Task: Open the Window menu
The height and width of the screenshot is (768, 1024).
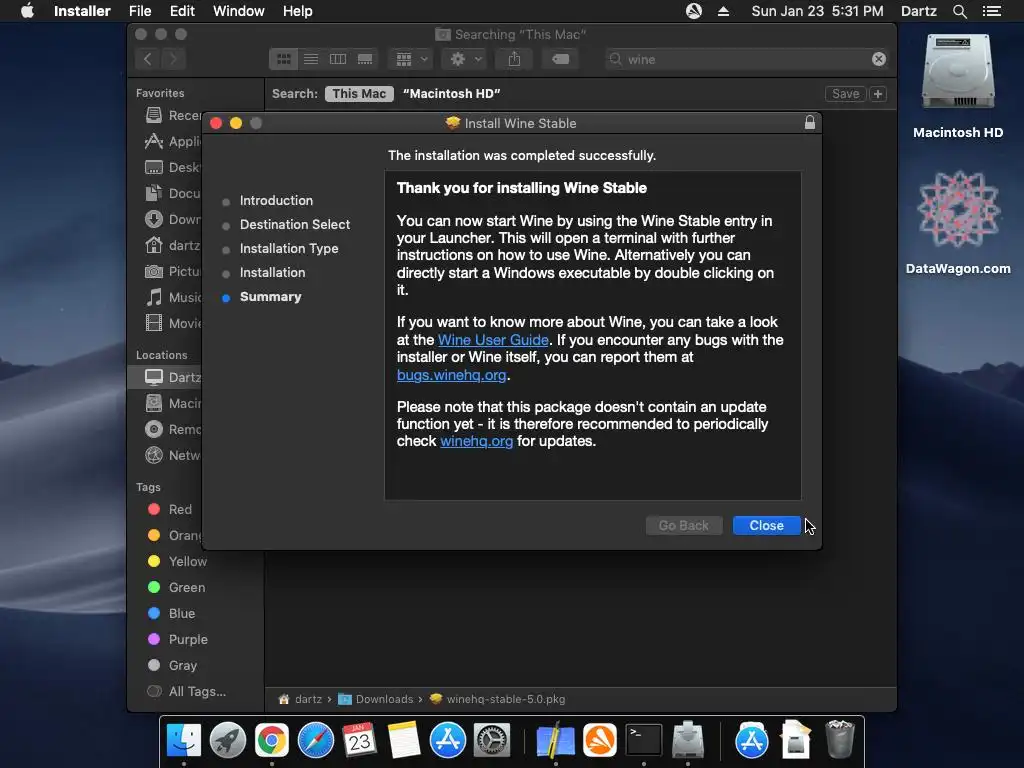Action: (x=238, y=11)
